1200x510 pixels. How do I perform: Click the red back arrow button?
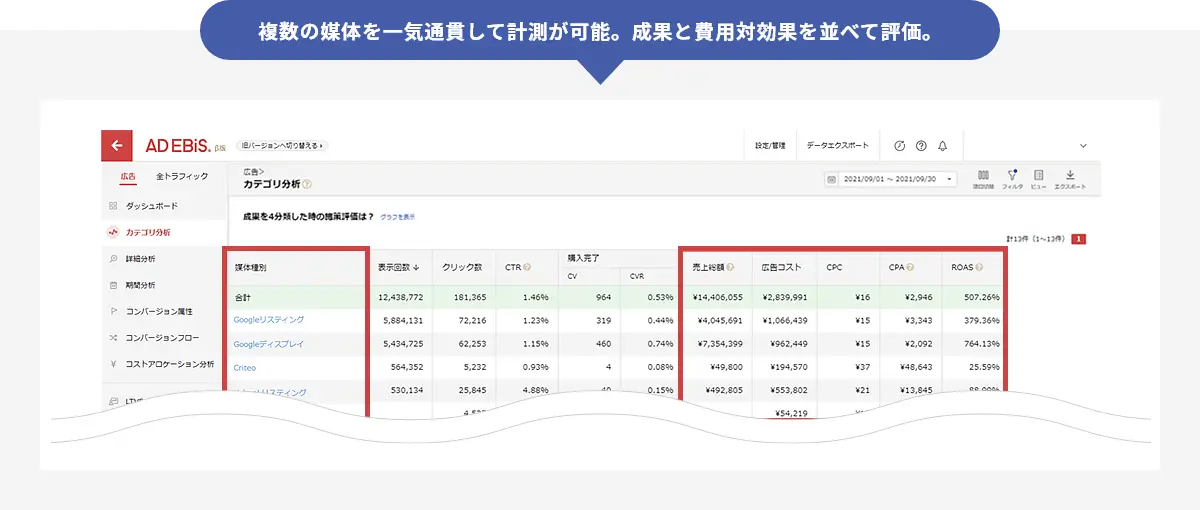click(x=117, y=145)
